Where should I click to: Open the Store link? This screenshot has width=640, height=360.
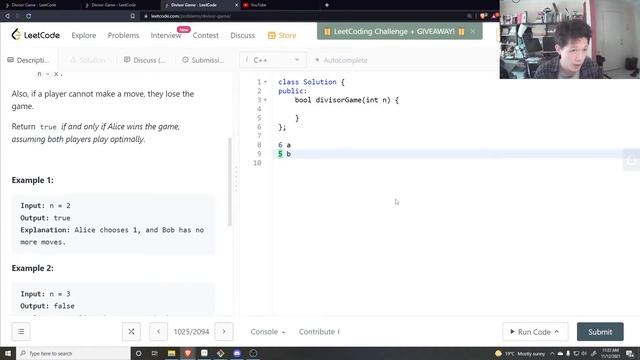(282, 36)
